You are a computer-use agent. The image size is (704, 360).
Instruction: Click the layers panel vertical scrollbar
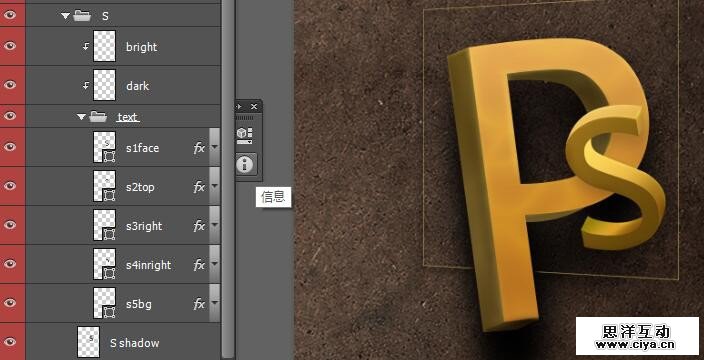click(228, 180)
